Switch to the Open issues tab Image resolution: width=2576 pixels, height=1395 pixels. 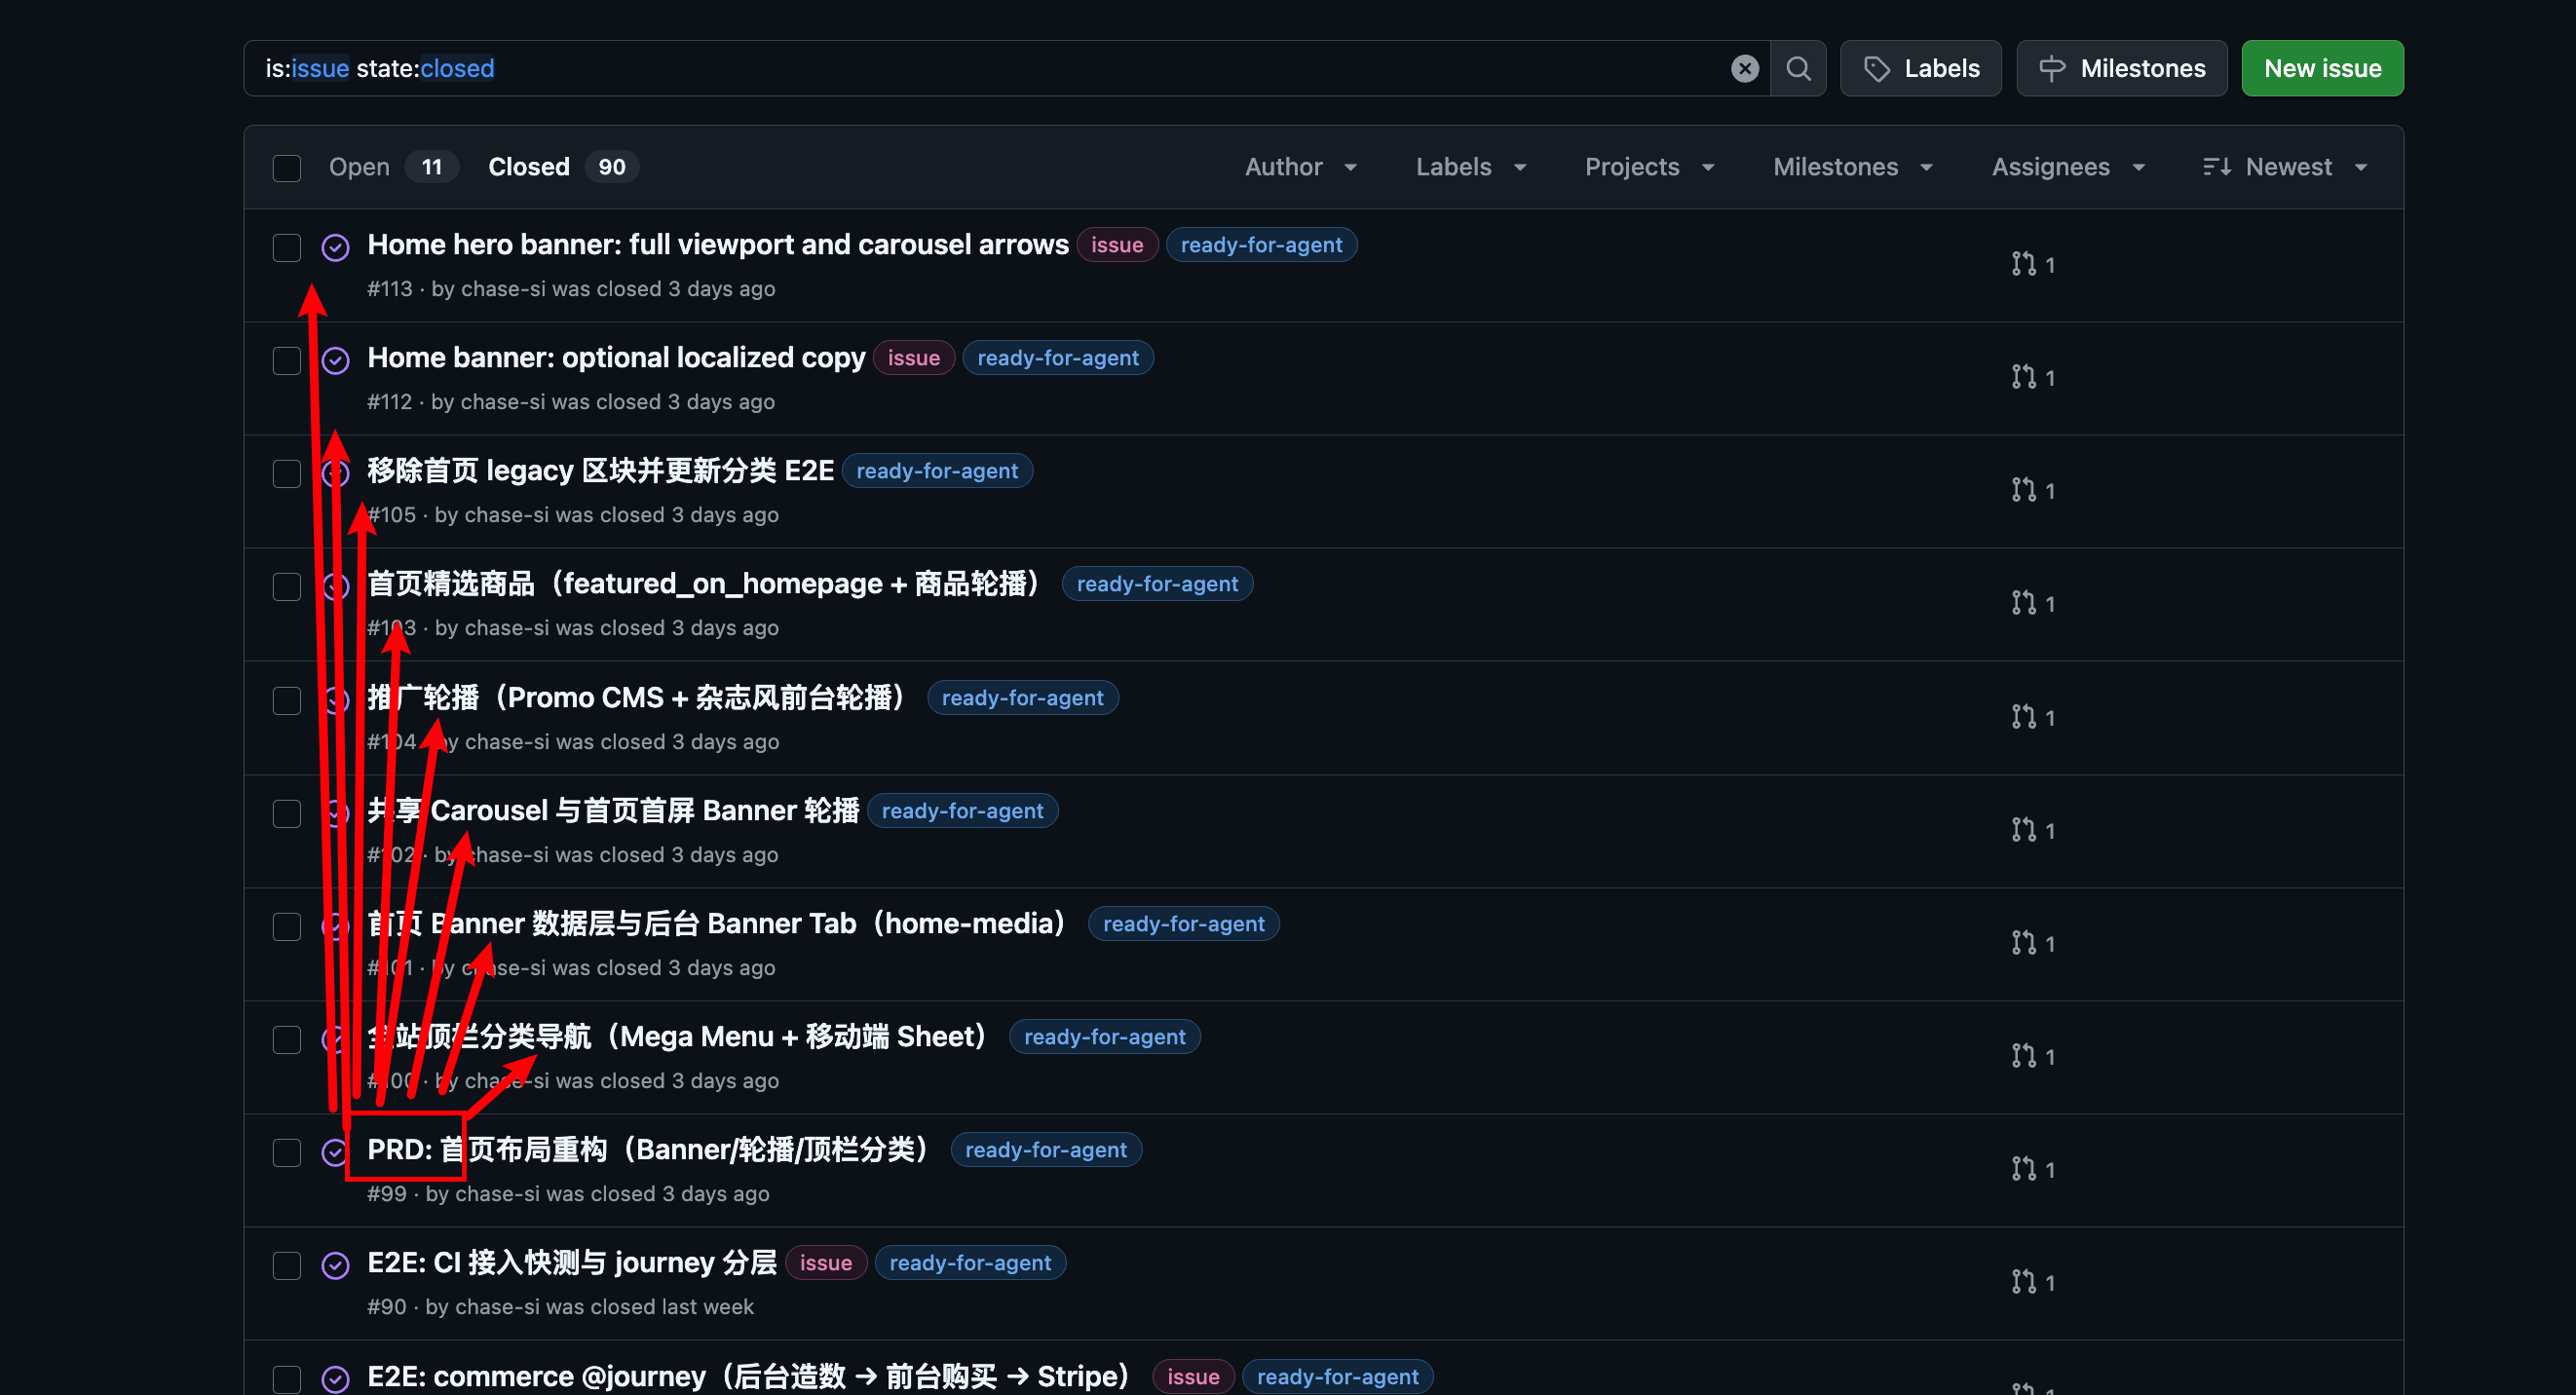(392, 167)
